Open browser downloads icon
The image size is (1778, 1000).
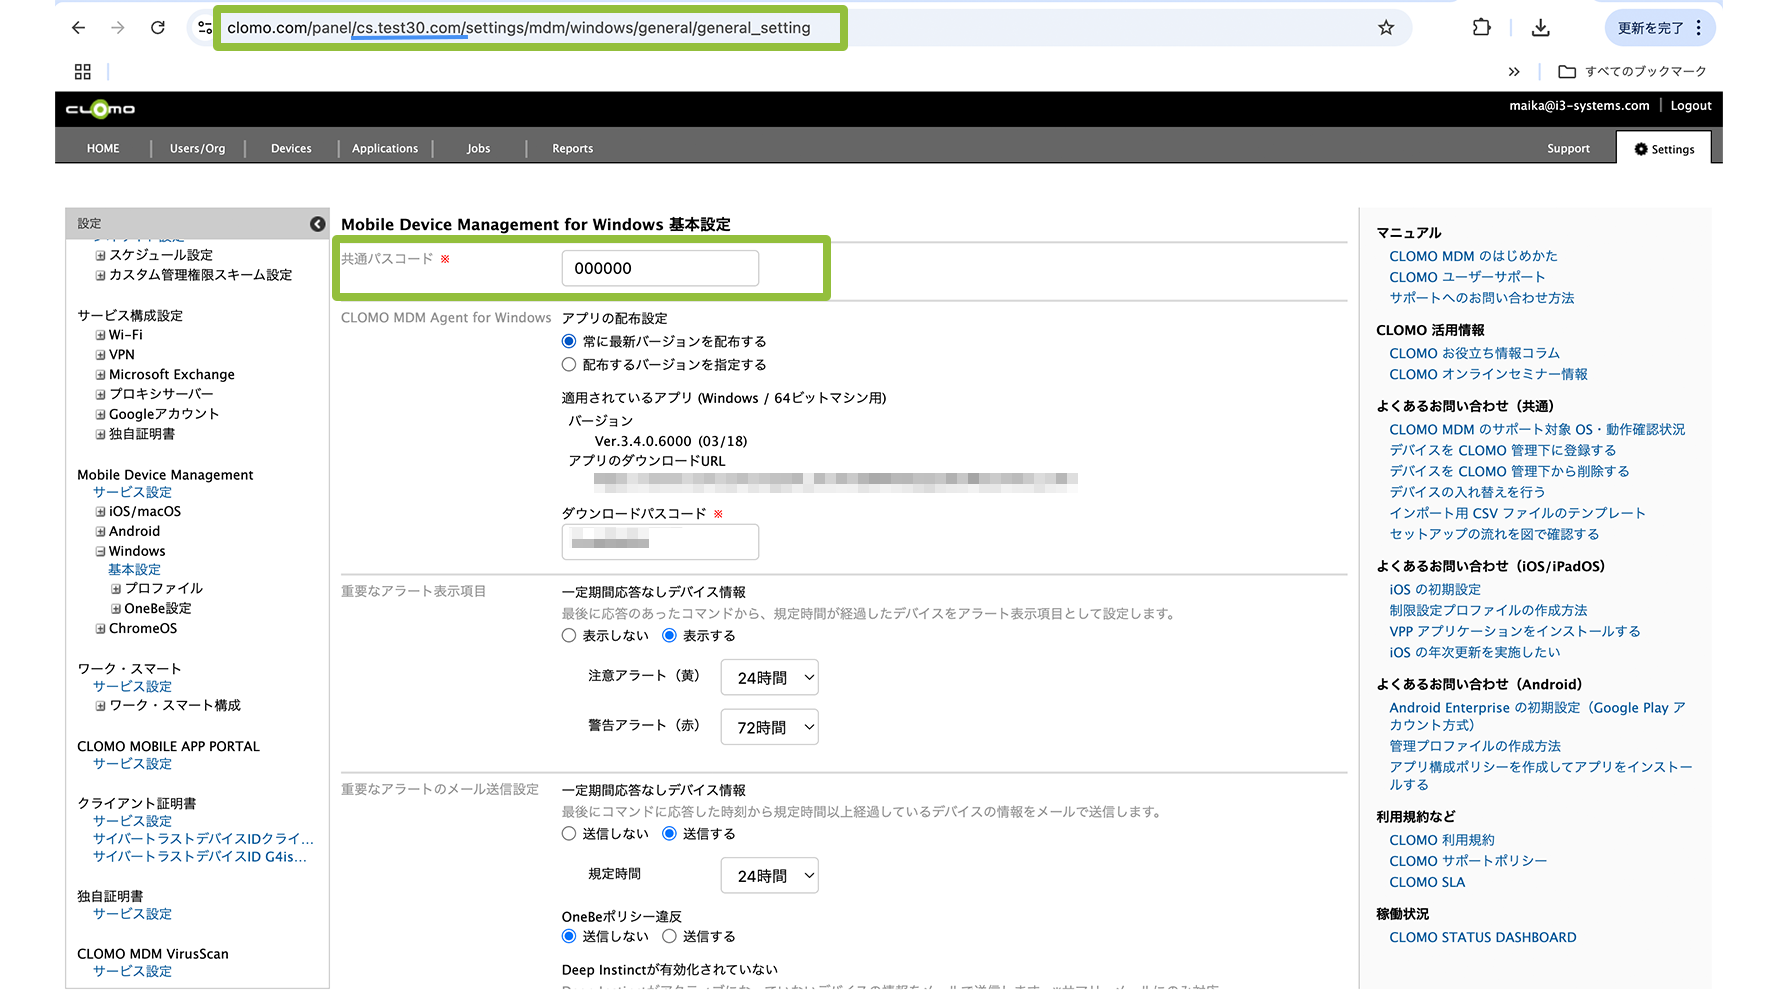click(1541, 28)
